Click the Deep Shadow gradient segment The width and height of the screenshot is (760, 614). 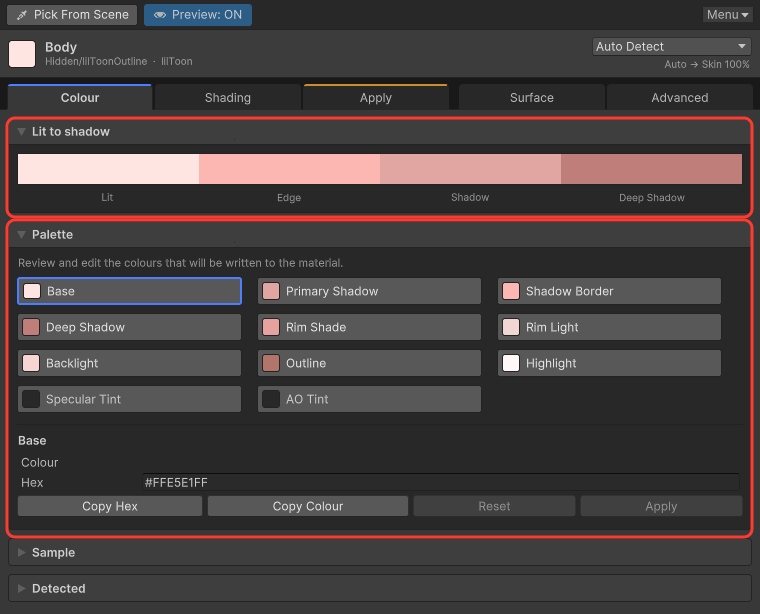click(651, 169)
